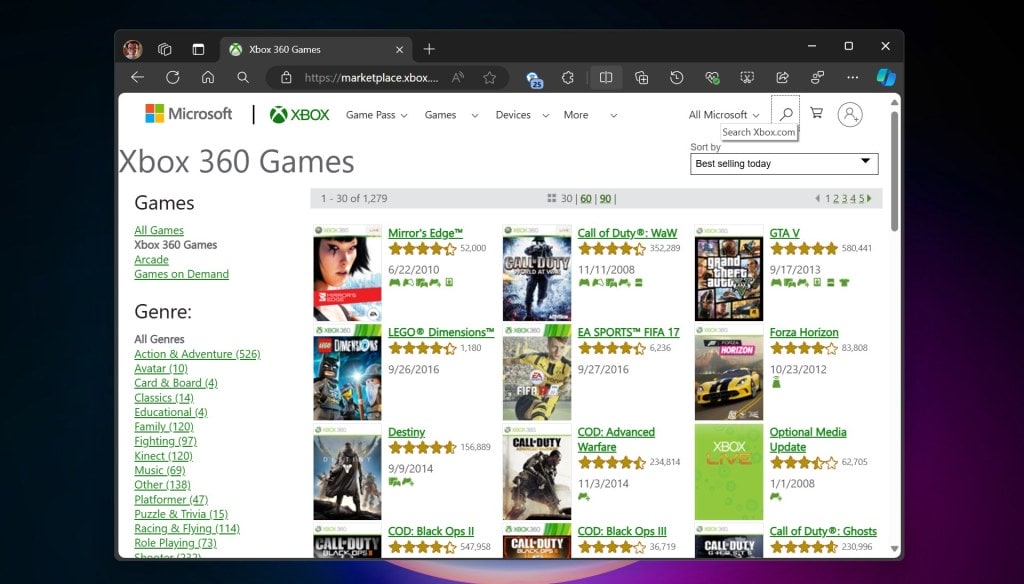Screen dimensions: 1024x584
Task: Filter by Kinect (120) genre
Action: tap(163, 455)
